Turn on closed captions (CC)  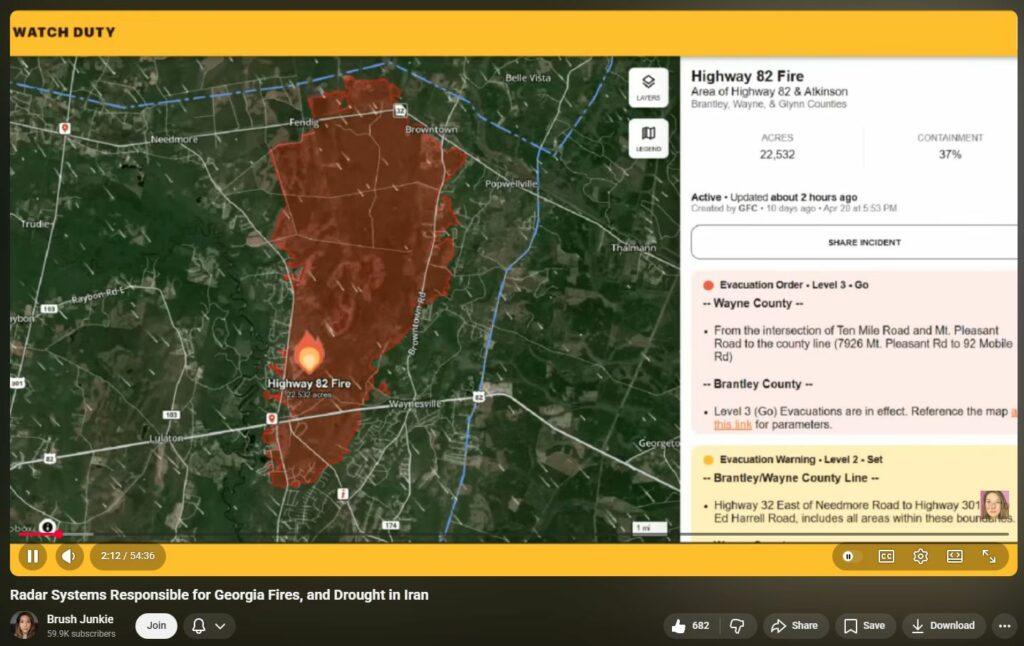[x=886, y=556]
